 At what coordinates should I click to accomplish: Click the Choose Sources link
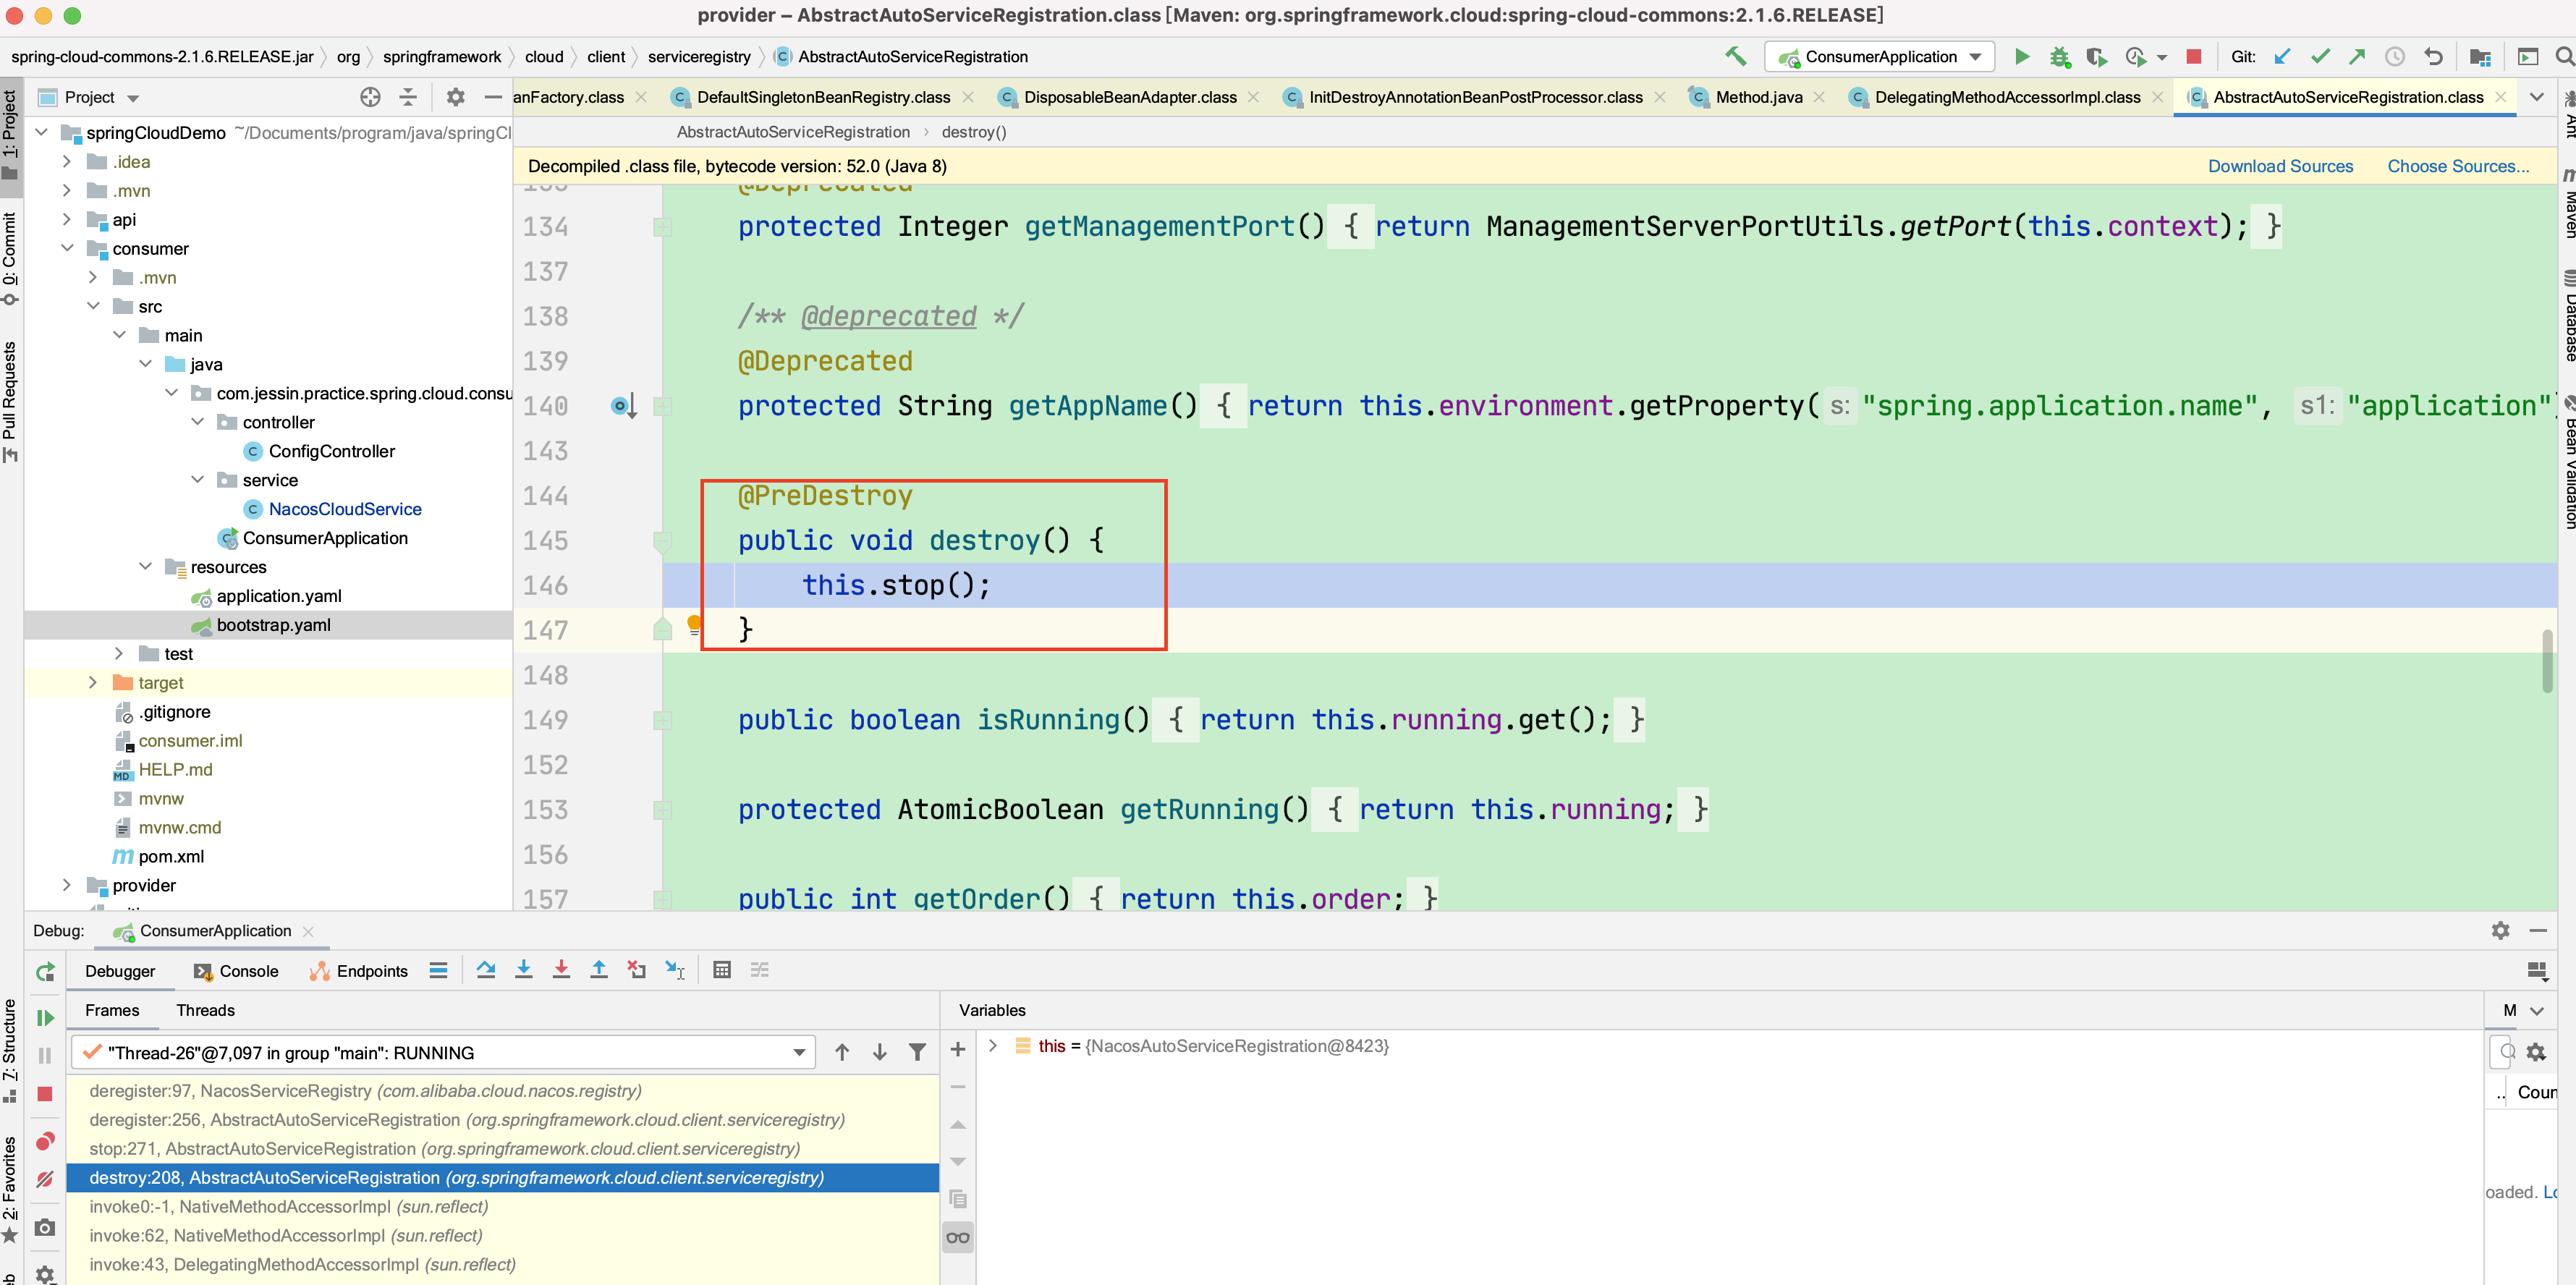click(2457, 166)
